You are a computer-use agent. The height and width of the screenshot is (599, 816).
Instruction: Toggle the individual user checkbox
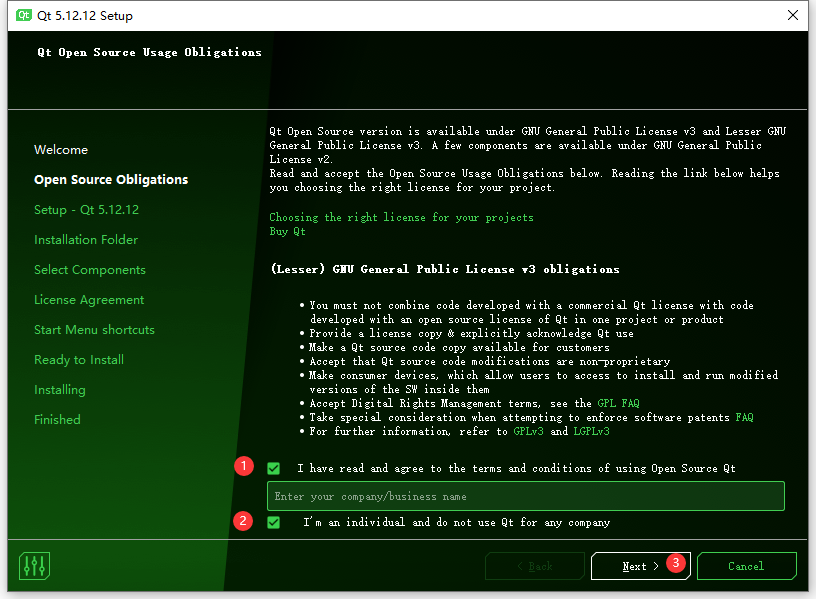click(x=274, y=522)
